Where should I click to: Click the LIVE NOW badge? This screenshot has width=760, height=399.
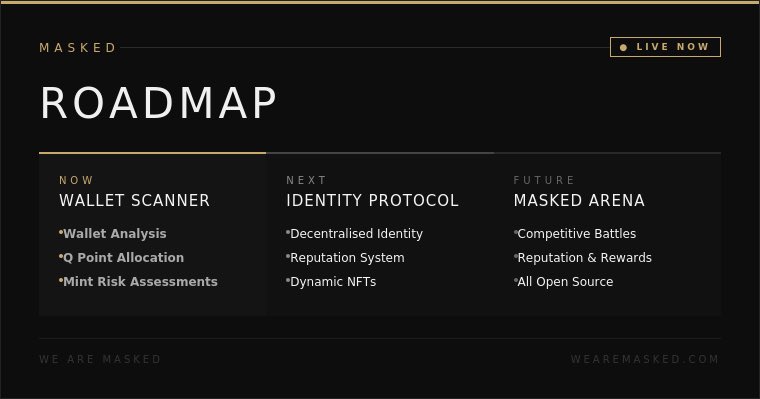coord(665,47)
